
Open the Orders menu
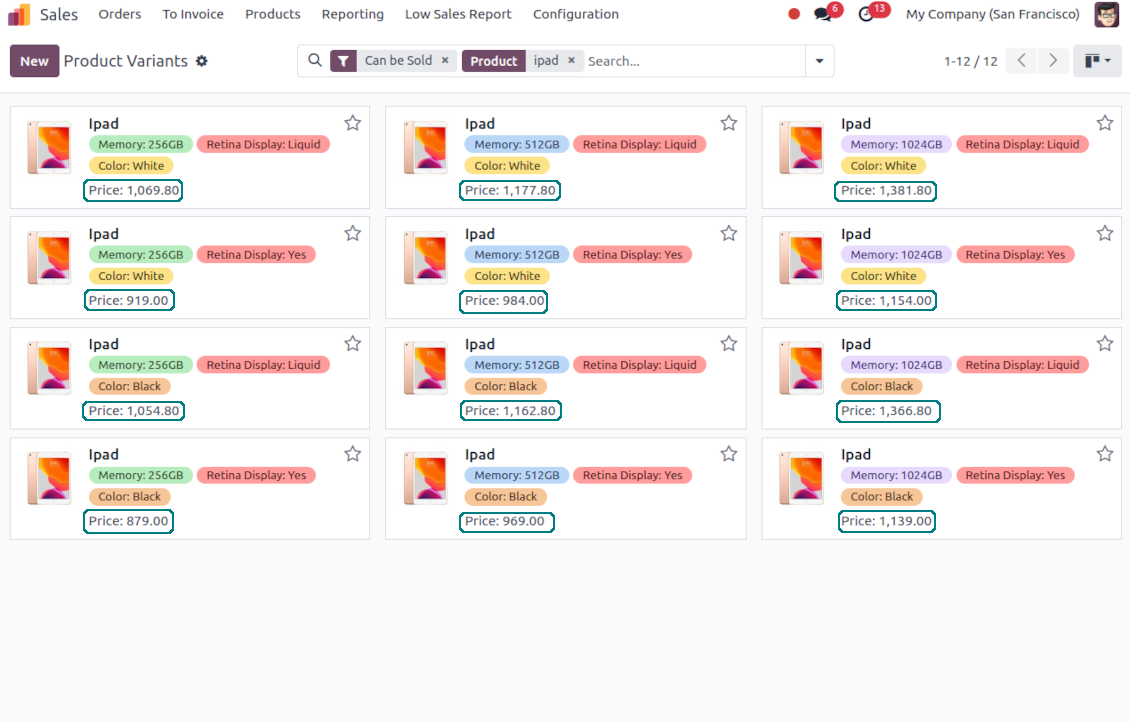(120, 14)
